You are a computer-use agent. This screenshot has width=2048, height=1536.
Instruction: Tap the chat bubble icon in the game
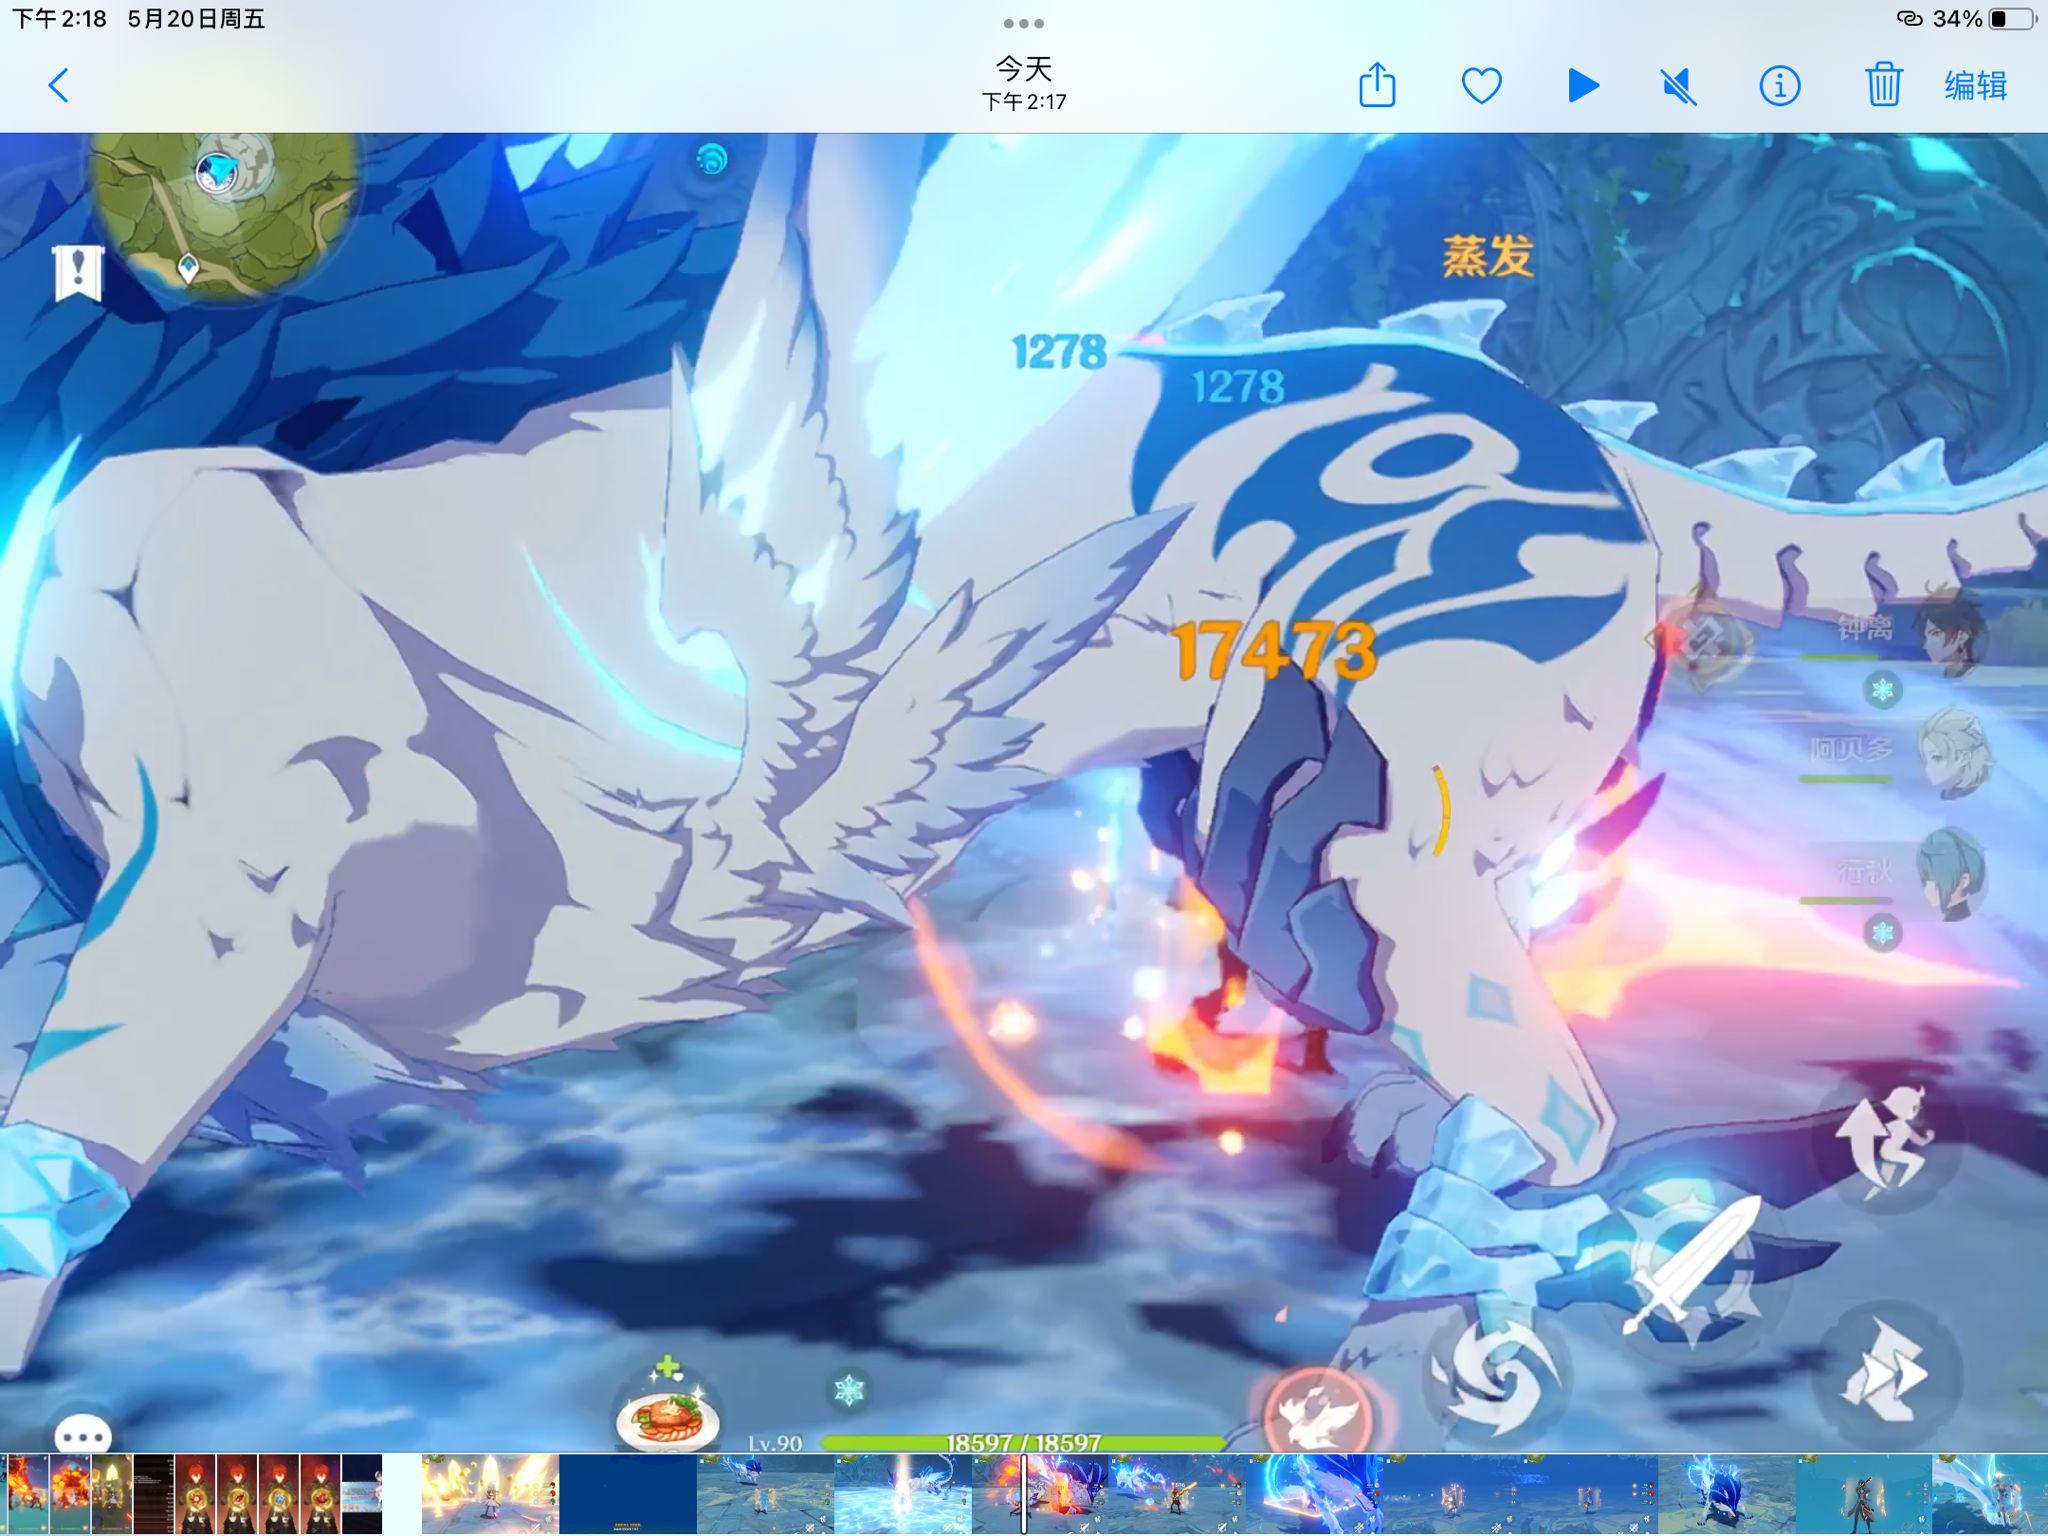click(83, 1435)
